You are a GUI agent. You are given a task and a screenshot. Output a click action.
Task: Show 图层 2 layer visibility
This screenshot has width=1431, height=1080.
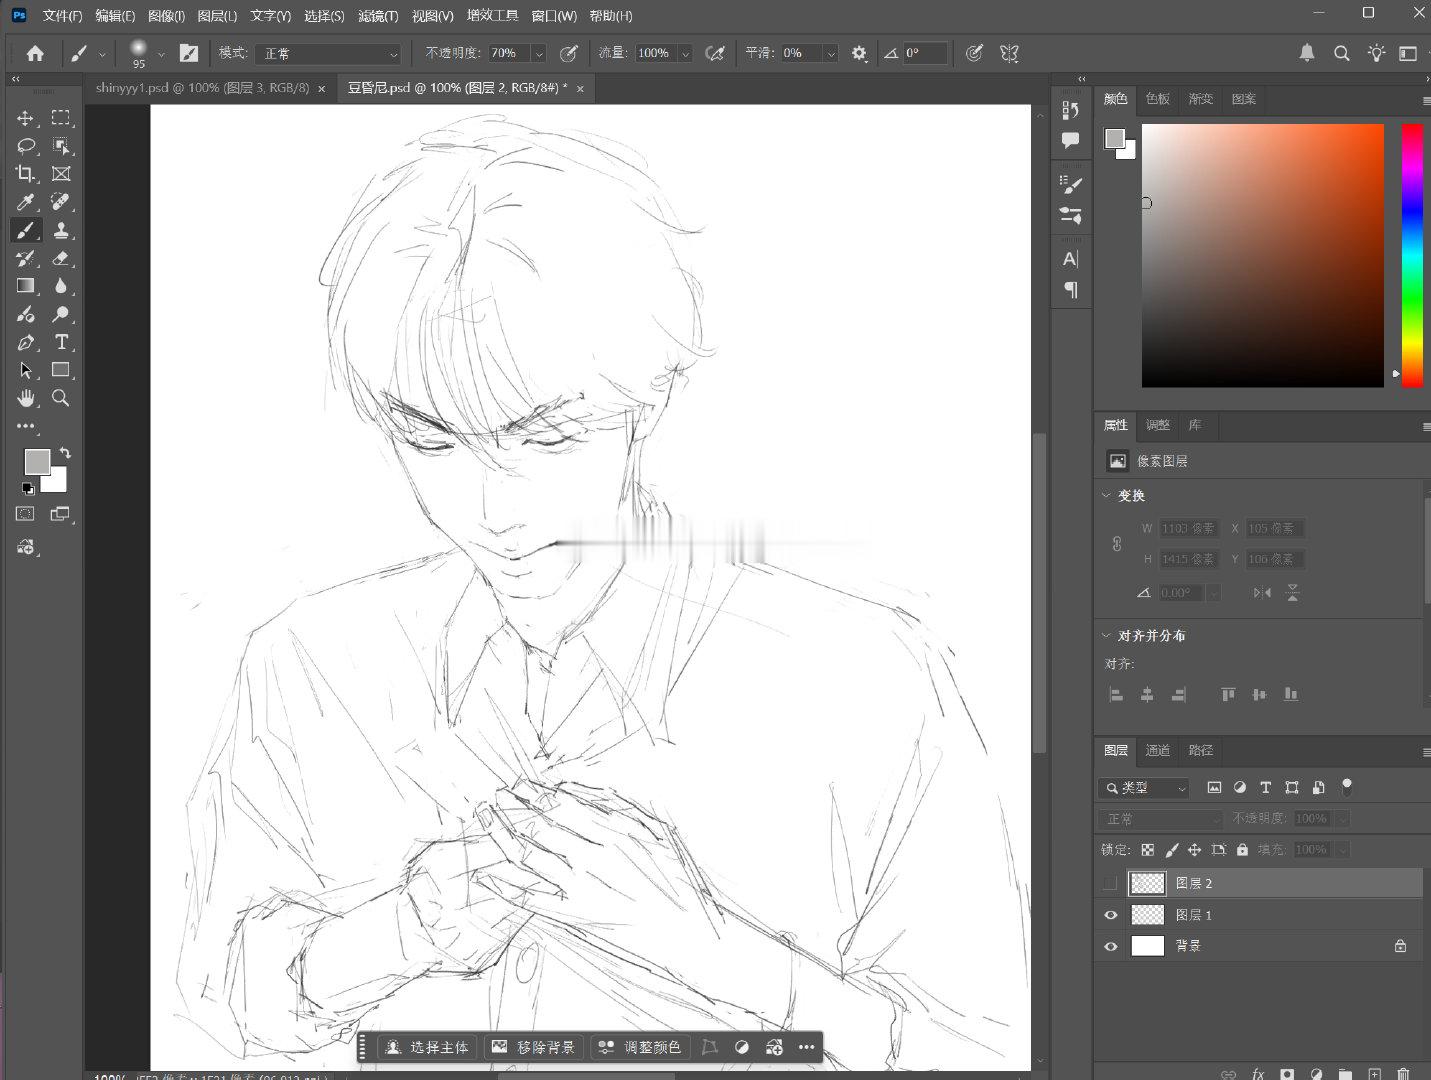click(1110, 883)
